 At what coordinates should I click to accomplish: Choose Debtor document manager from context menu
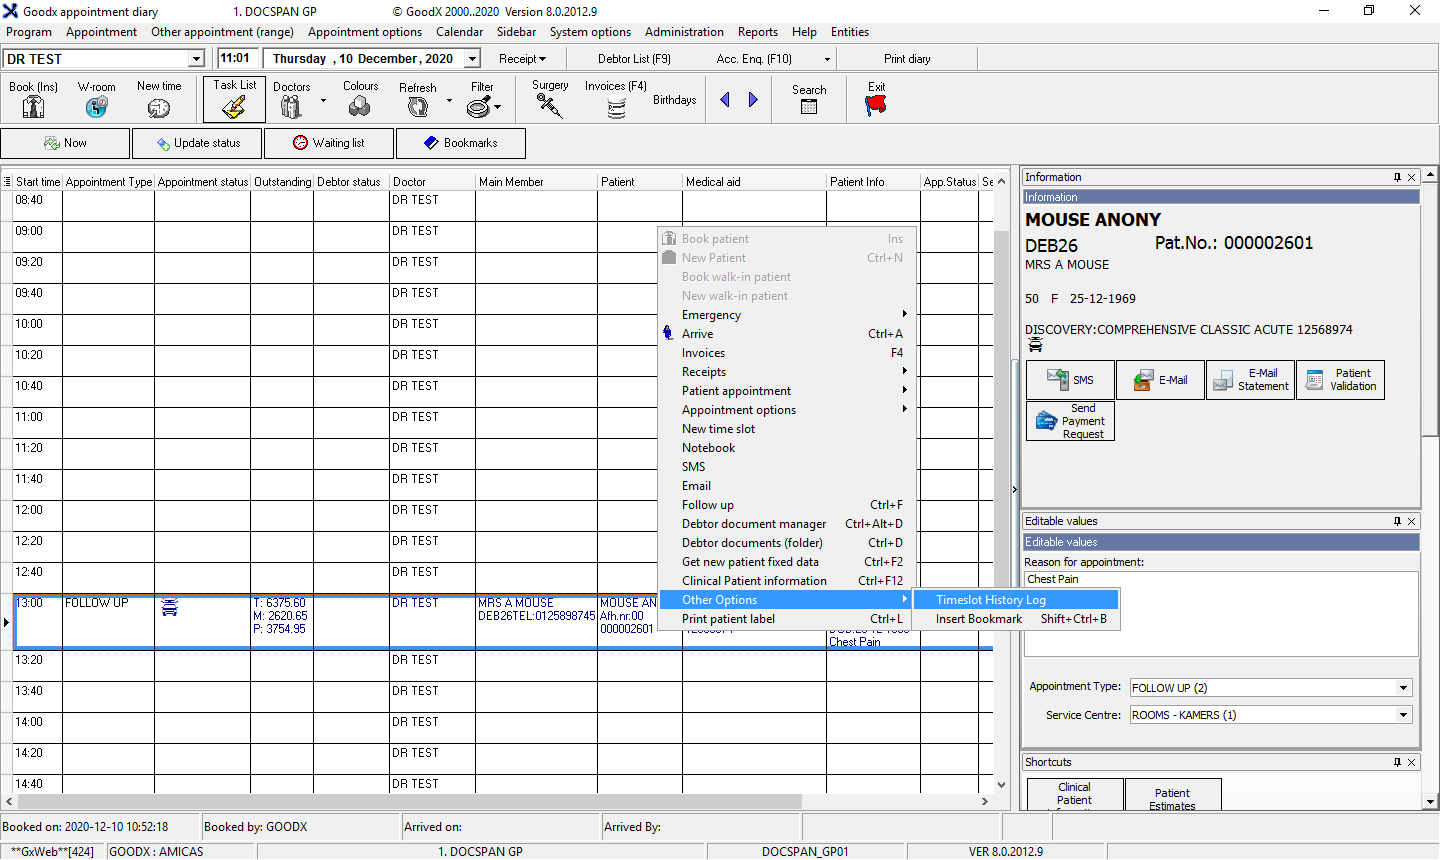754,524
